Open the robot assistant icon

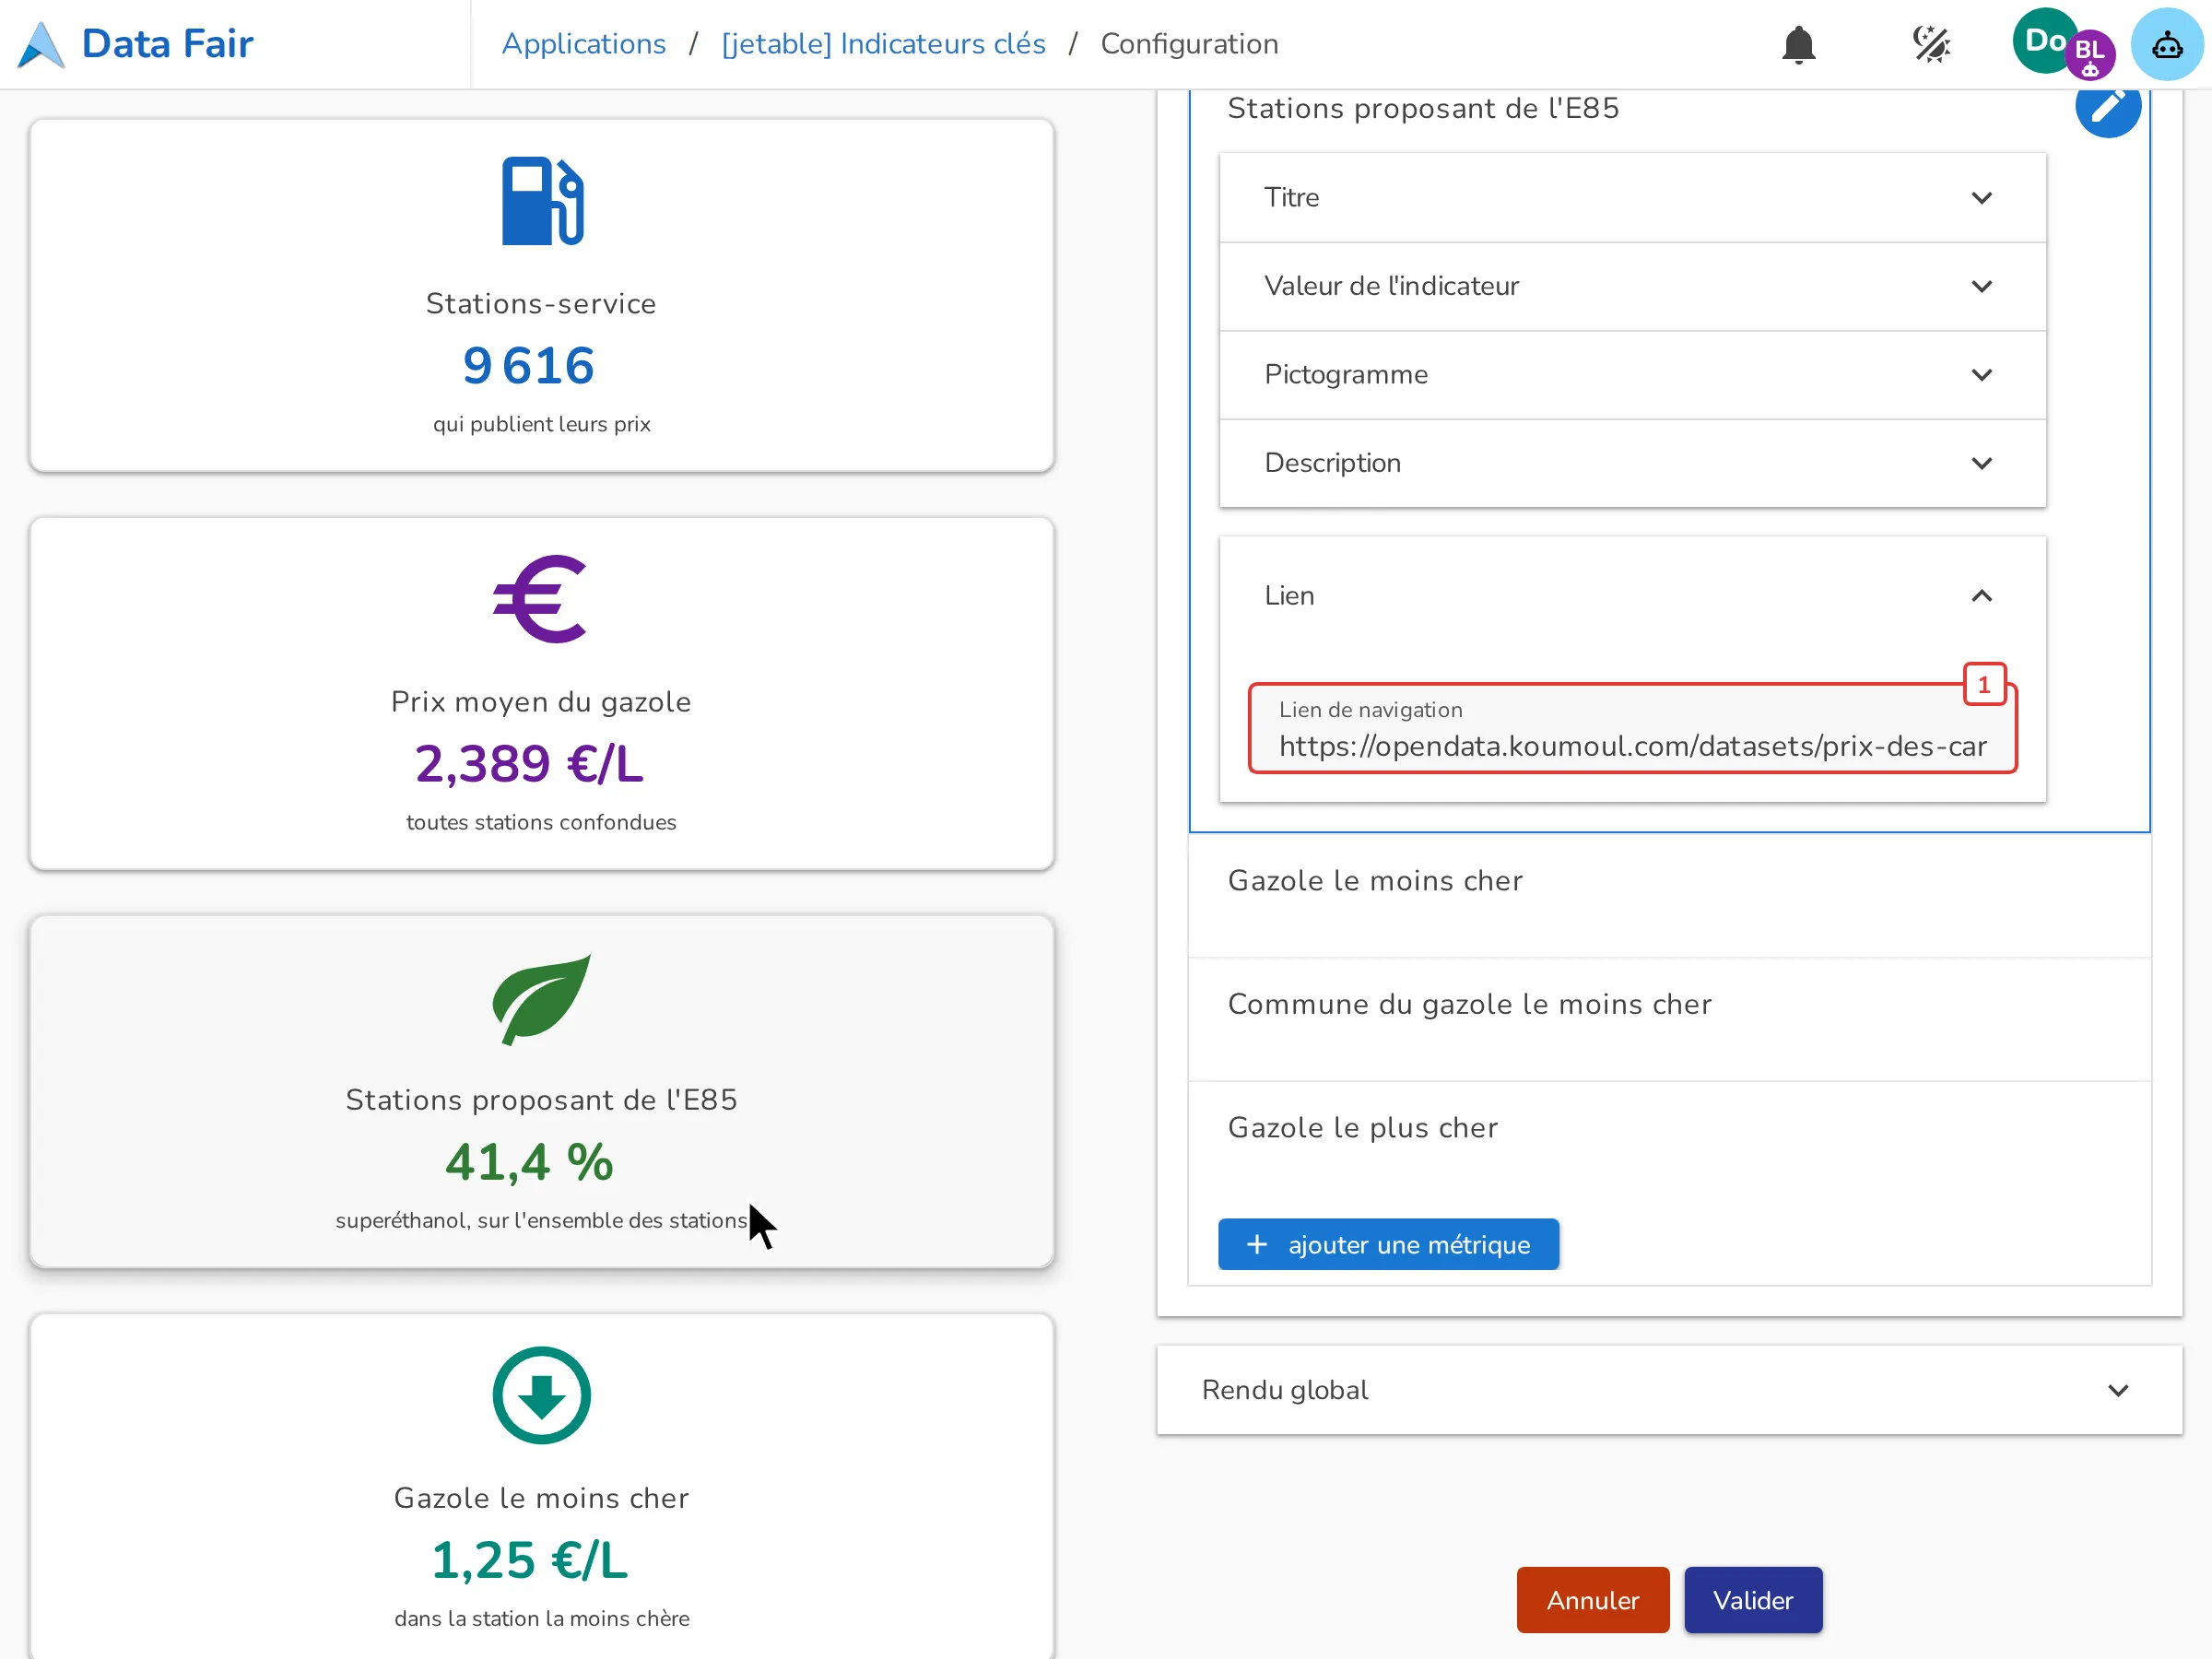(2166, 44)
